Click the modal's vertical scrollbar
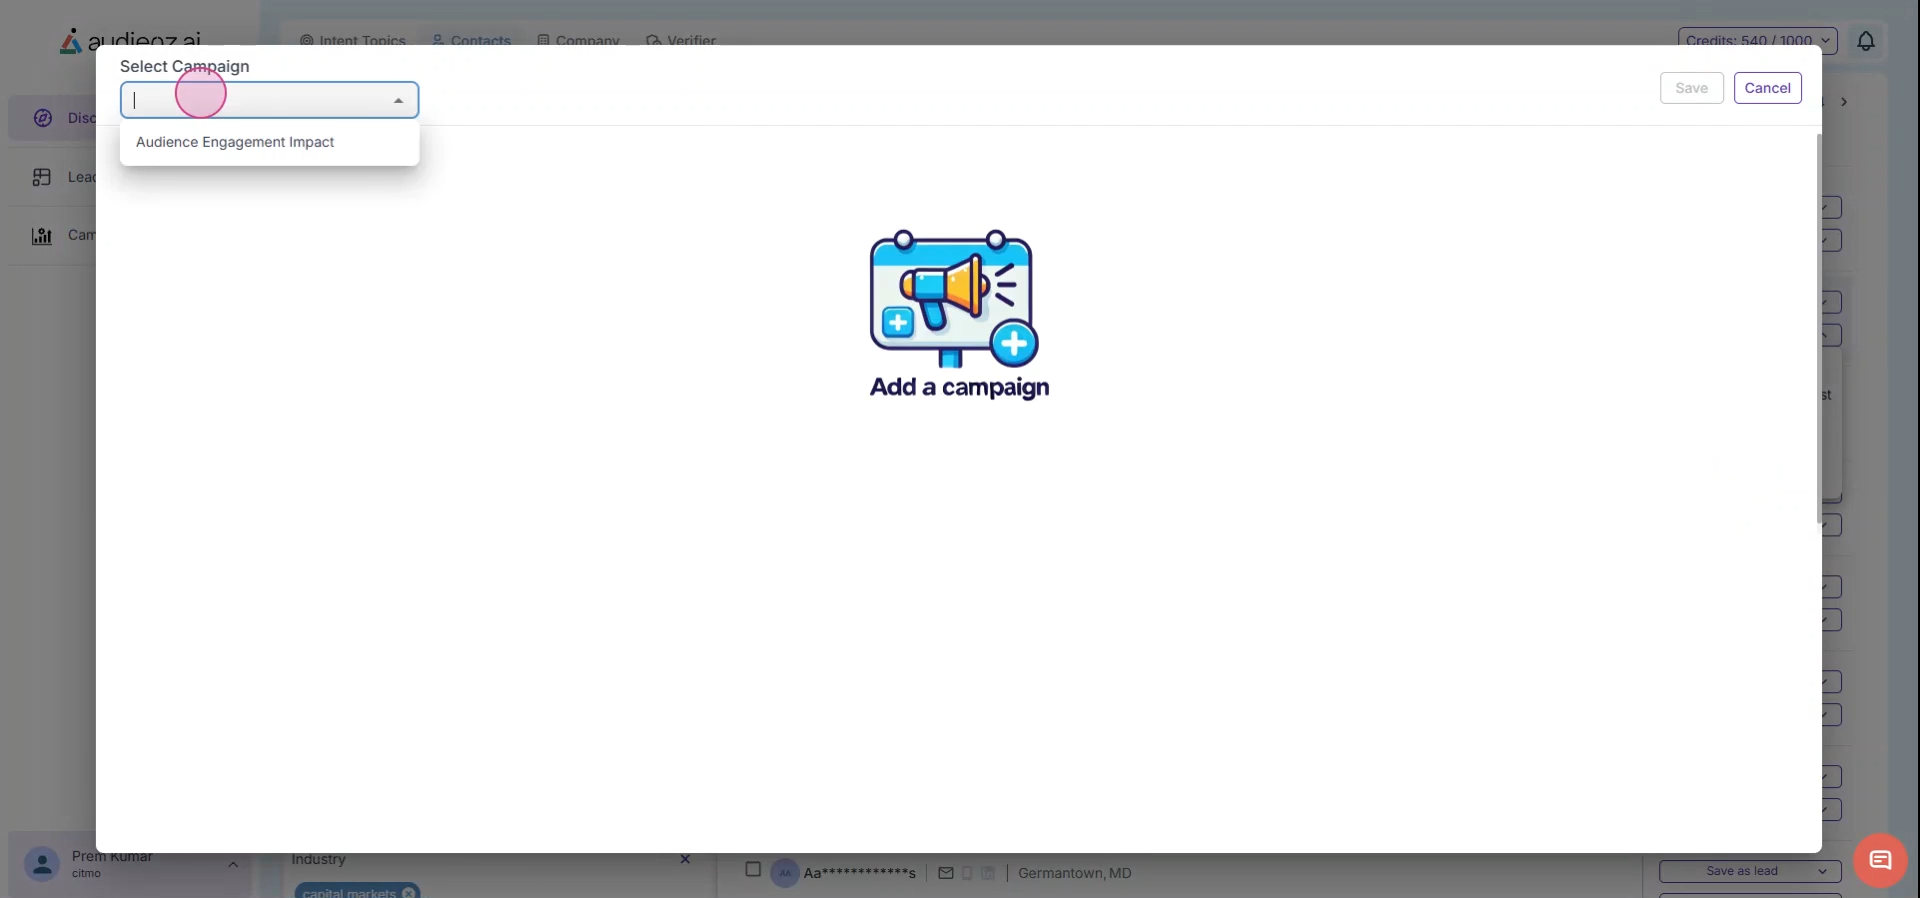Image resolution: width=1920 pixels, height=898 pixels. [x=1818, y=328]
